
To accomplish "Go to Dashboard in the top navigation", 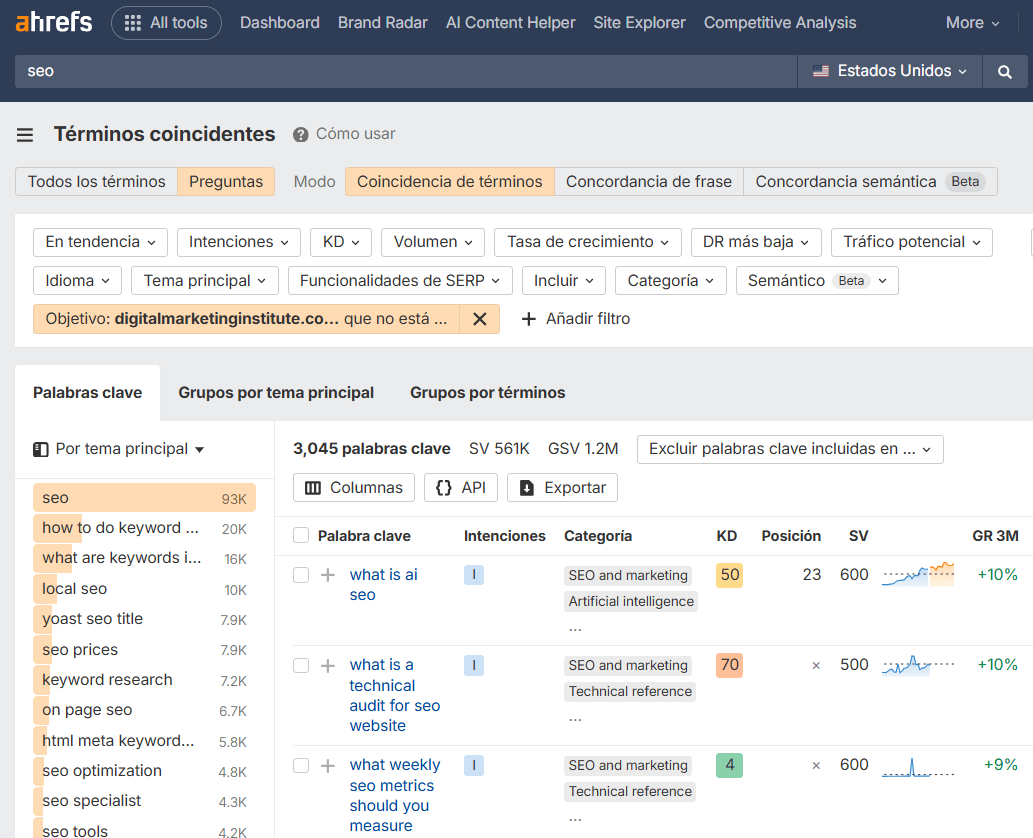I will 280,23.
